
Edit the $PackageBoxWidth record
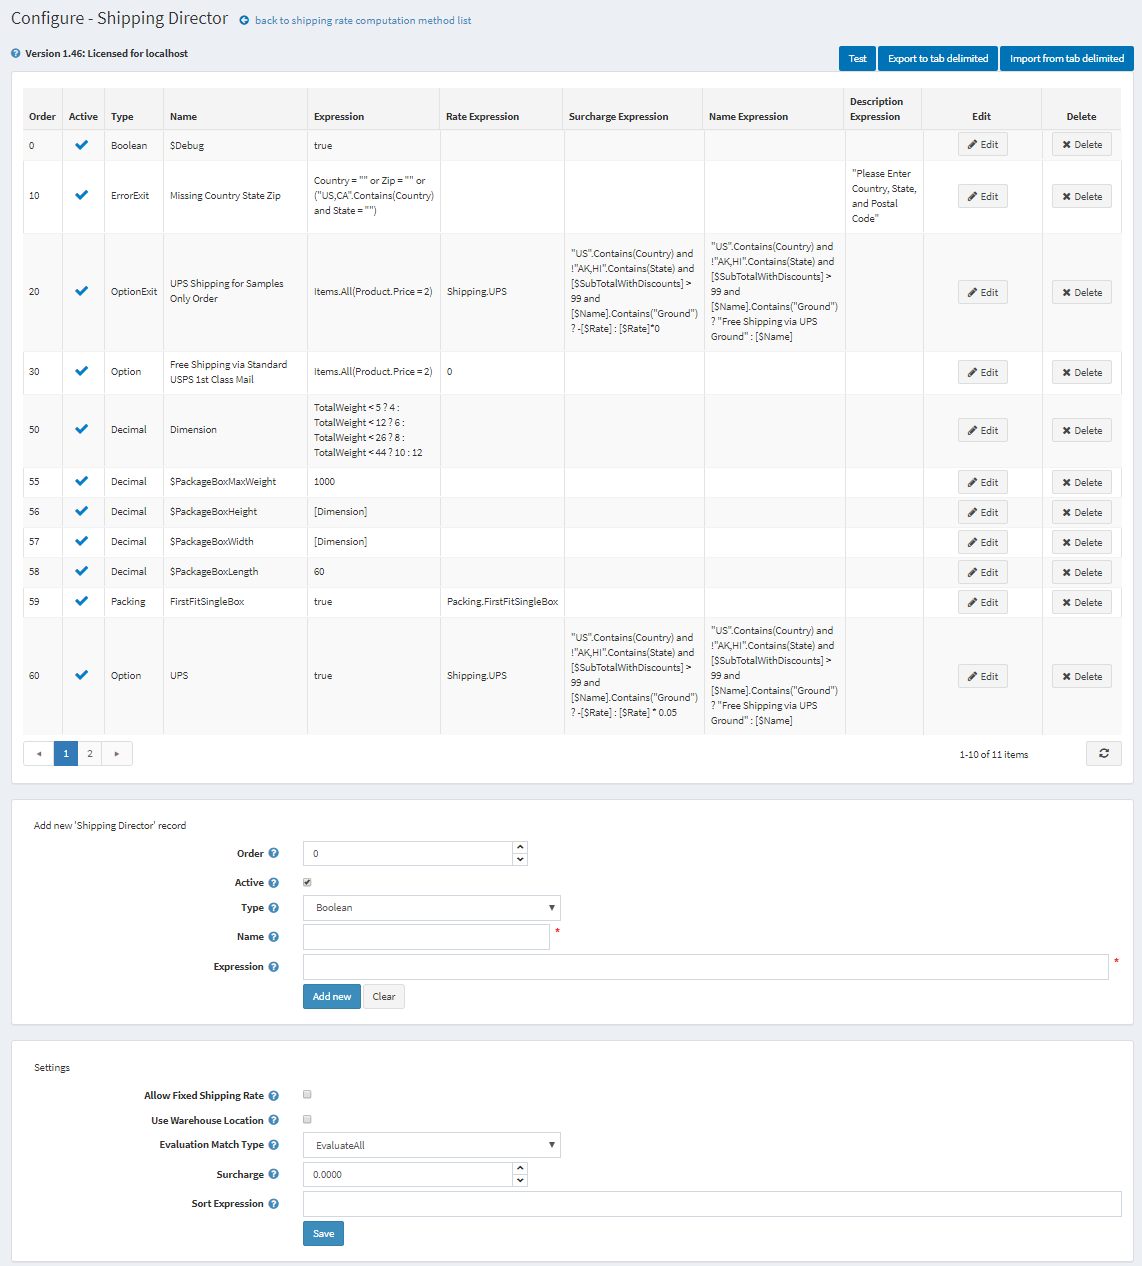(x=983, y=543)
